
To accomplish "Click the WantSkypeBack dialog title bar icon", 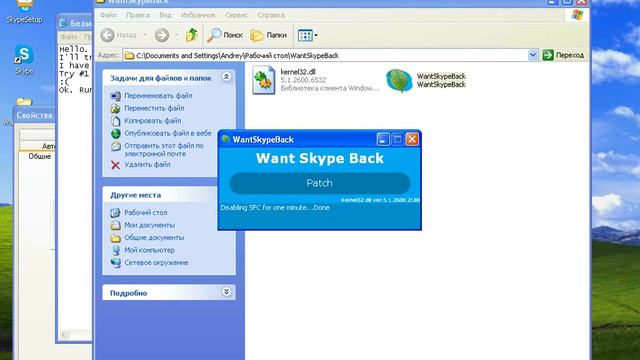I will [225, 139].
